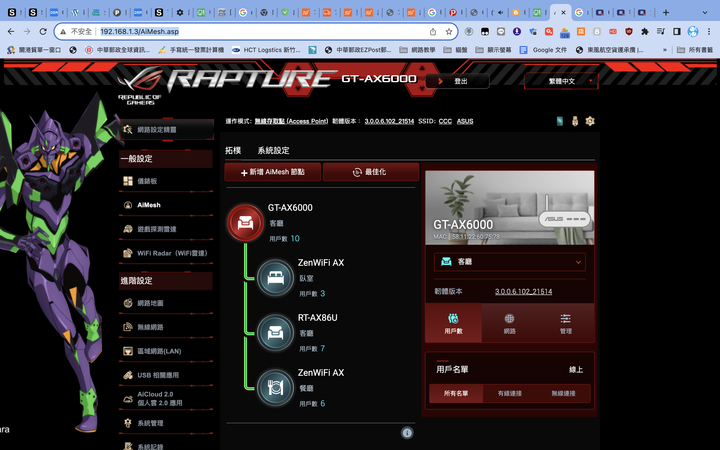Open the browser three-dot menu
Image resolution: width=720 pixels, height=450 pixels.
pyautogui.click(x=709, y=31)
